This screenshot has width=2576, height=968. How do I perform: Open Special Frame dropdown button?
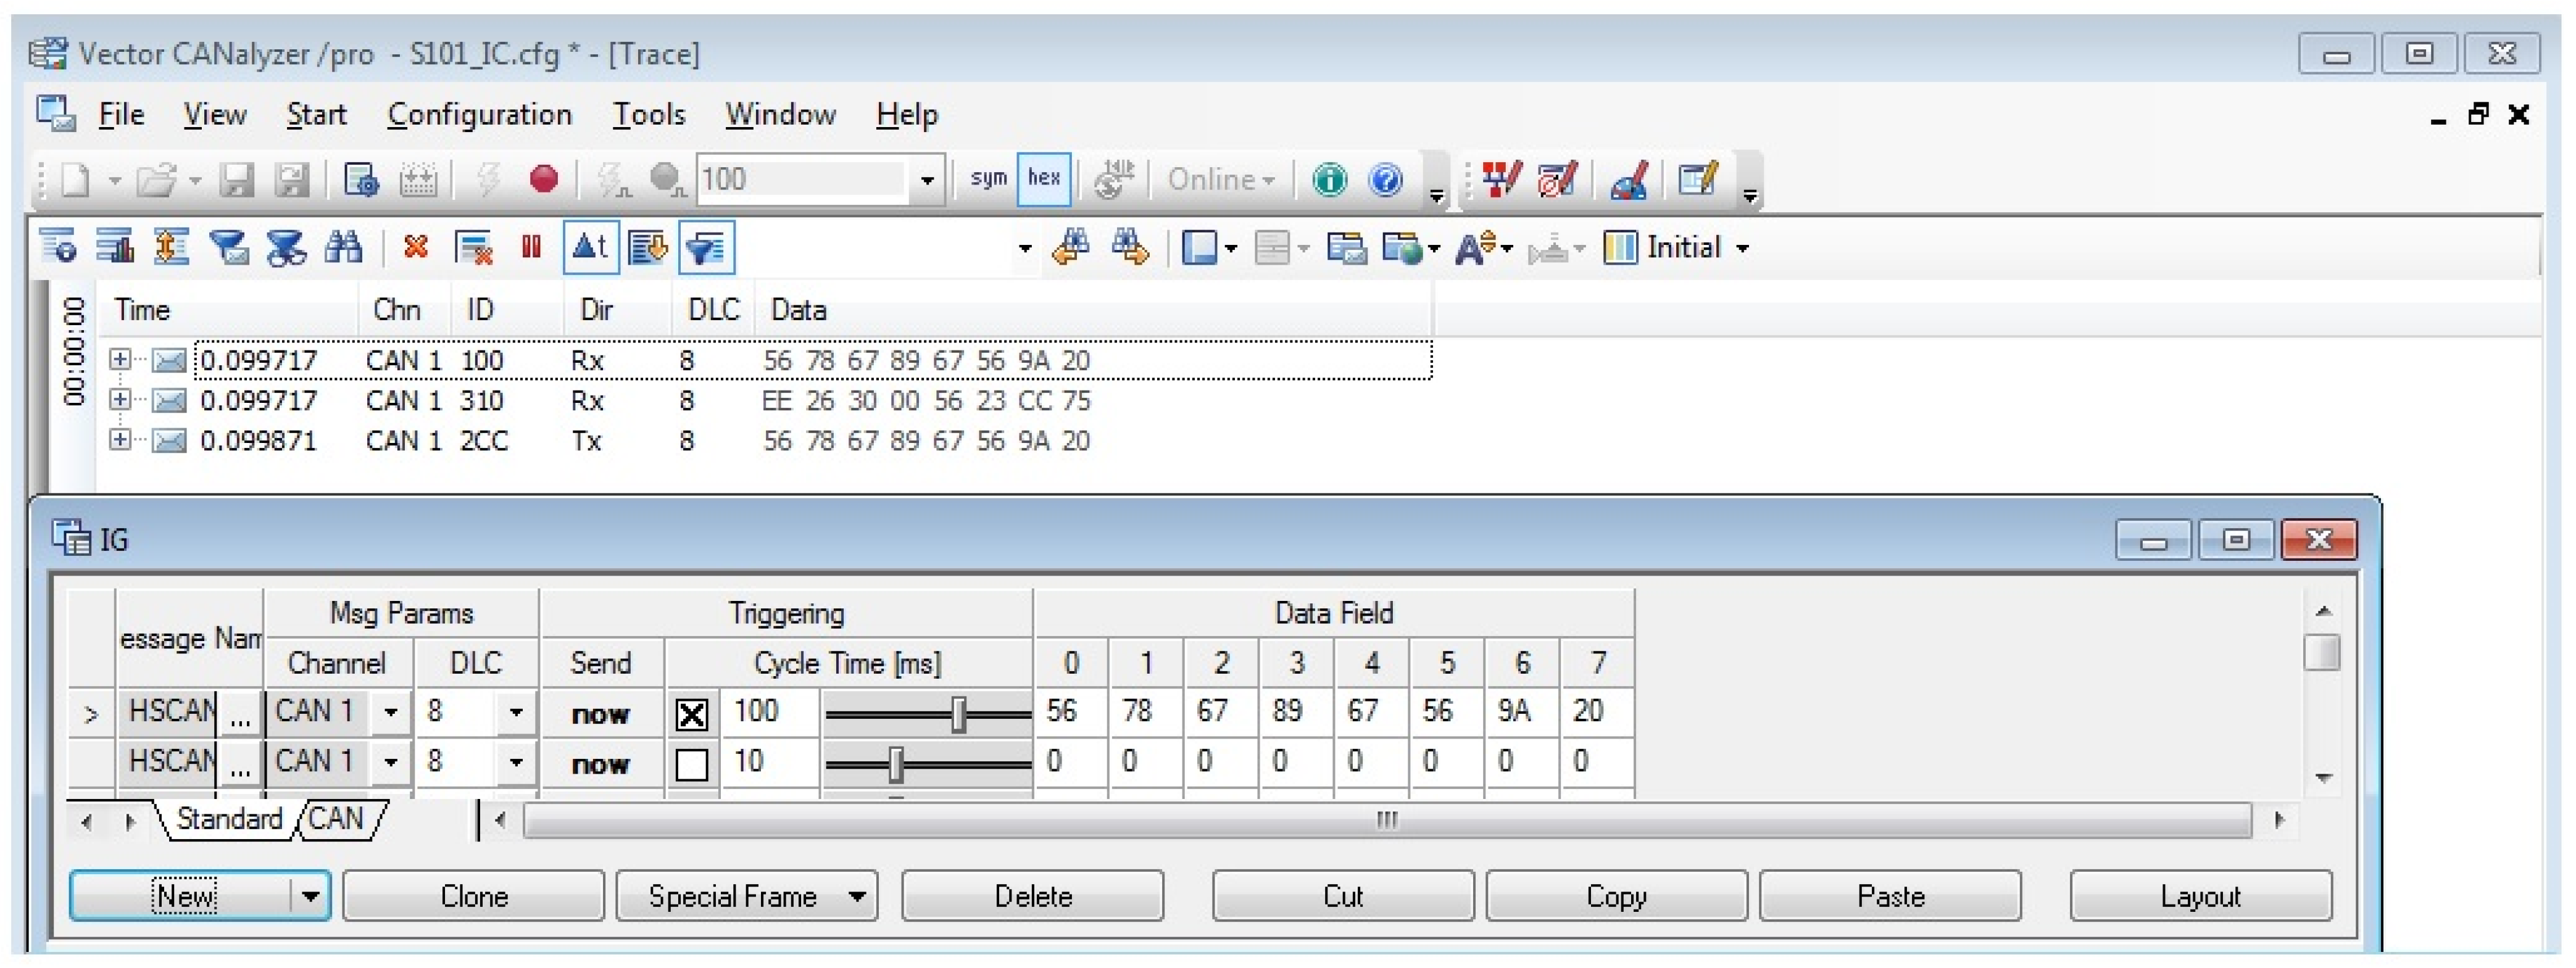click(x=747, y=895)
